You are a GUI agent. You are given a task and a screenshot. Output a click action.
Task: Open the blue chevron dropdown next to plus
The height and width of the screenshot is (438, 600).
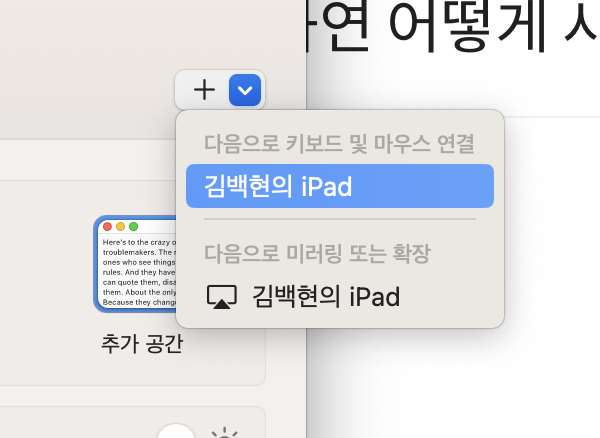click(245, 90)
